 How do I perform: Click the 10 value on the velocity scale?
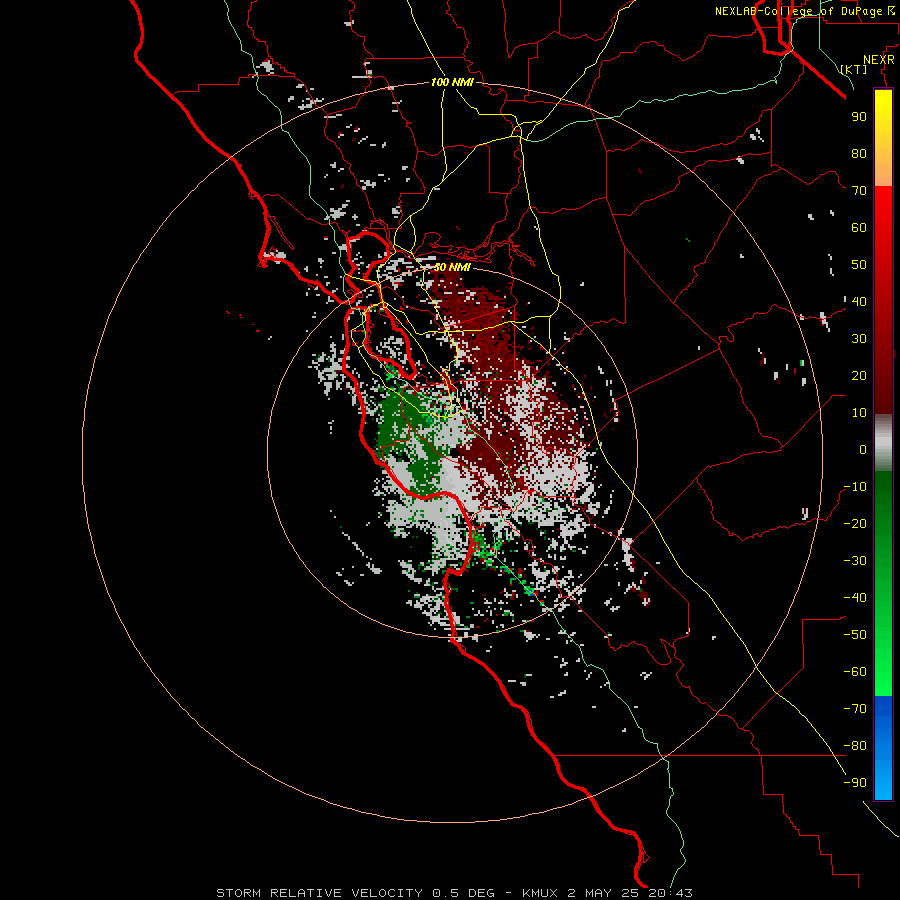coord(859,413)
